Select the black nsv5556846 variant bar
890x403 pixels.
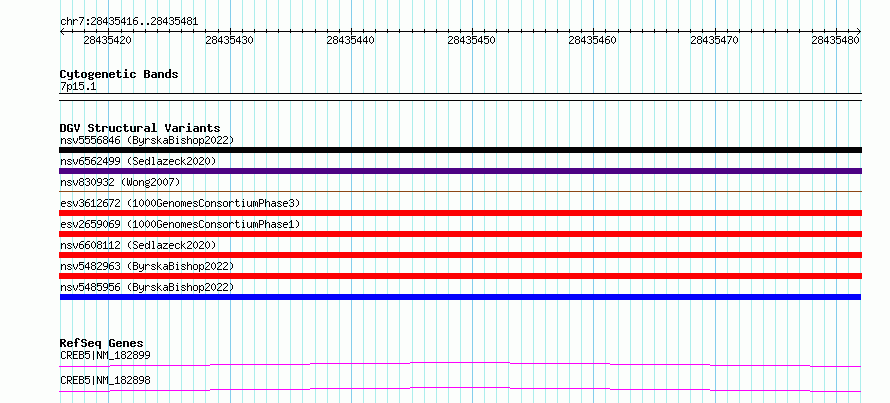[x=460, y=150]
